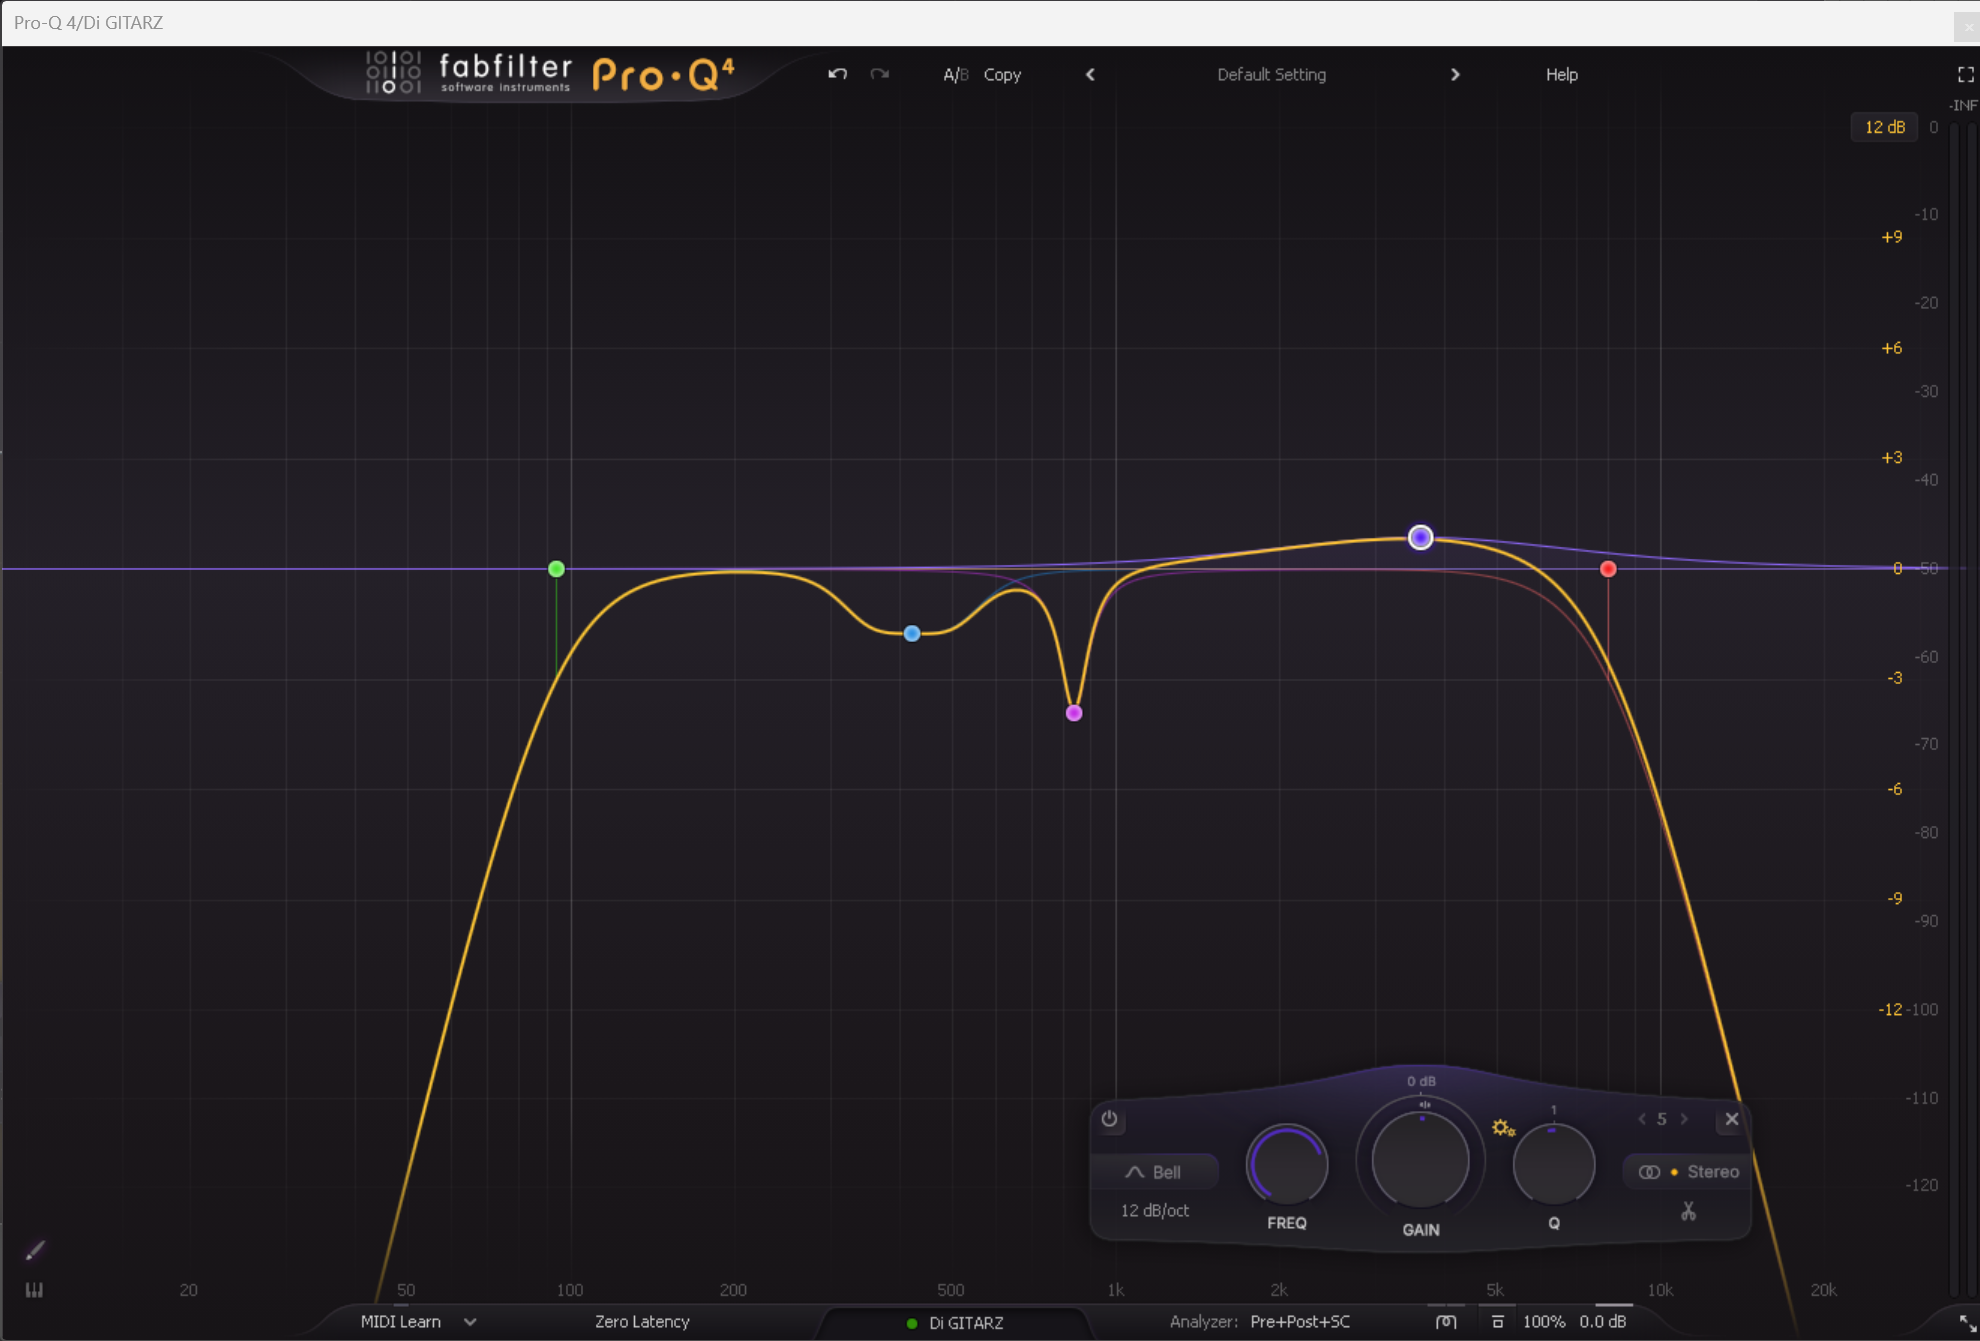
Task: Click the redo arrow icon
Action: [x=879, y=74]
